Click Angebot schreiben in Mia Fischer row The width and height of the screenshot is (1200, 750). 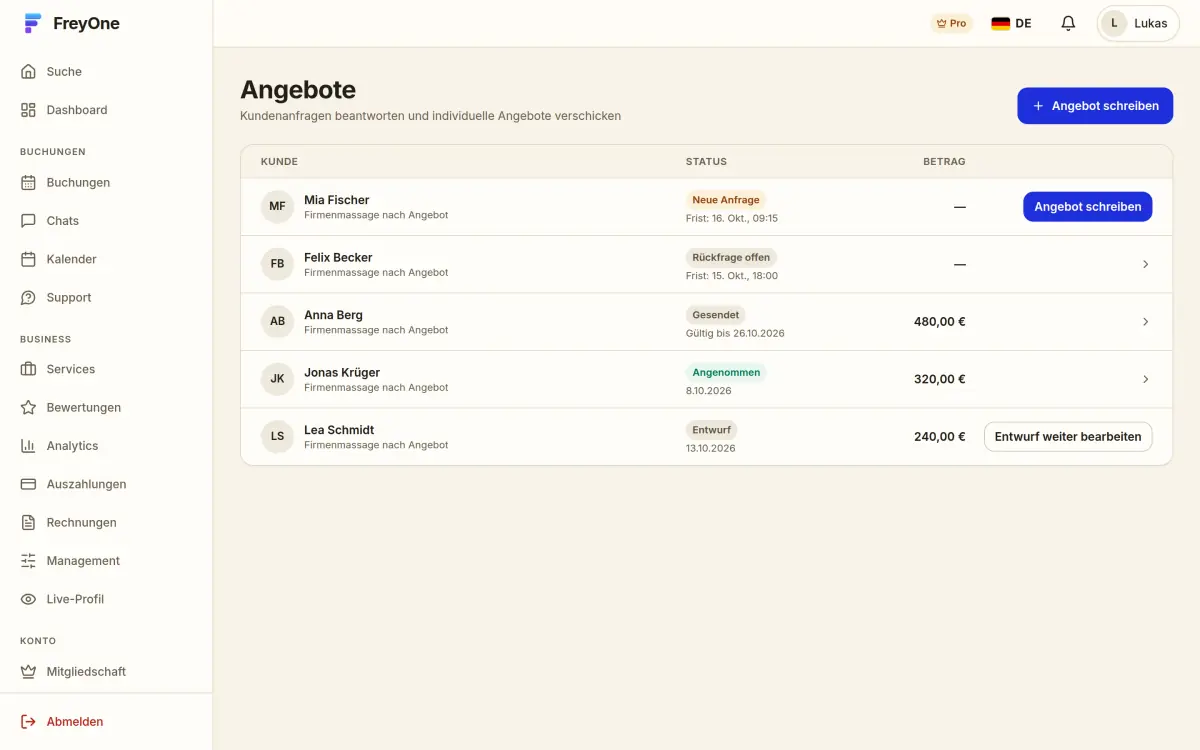[1088, 207]
